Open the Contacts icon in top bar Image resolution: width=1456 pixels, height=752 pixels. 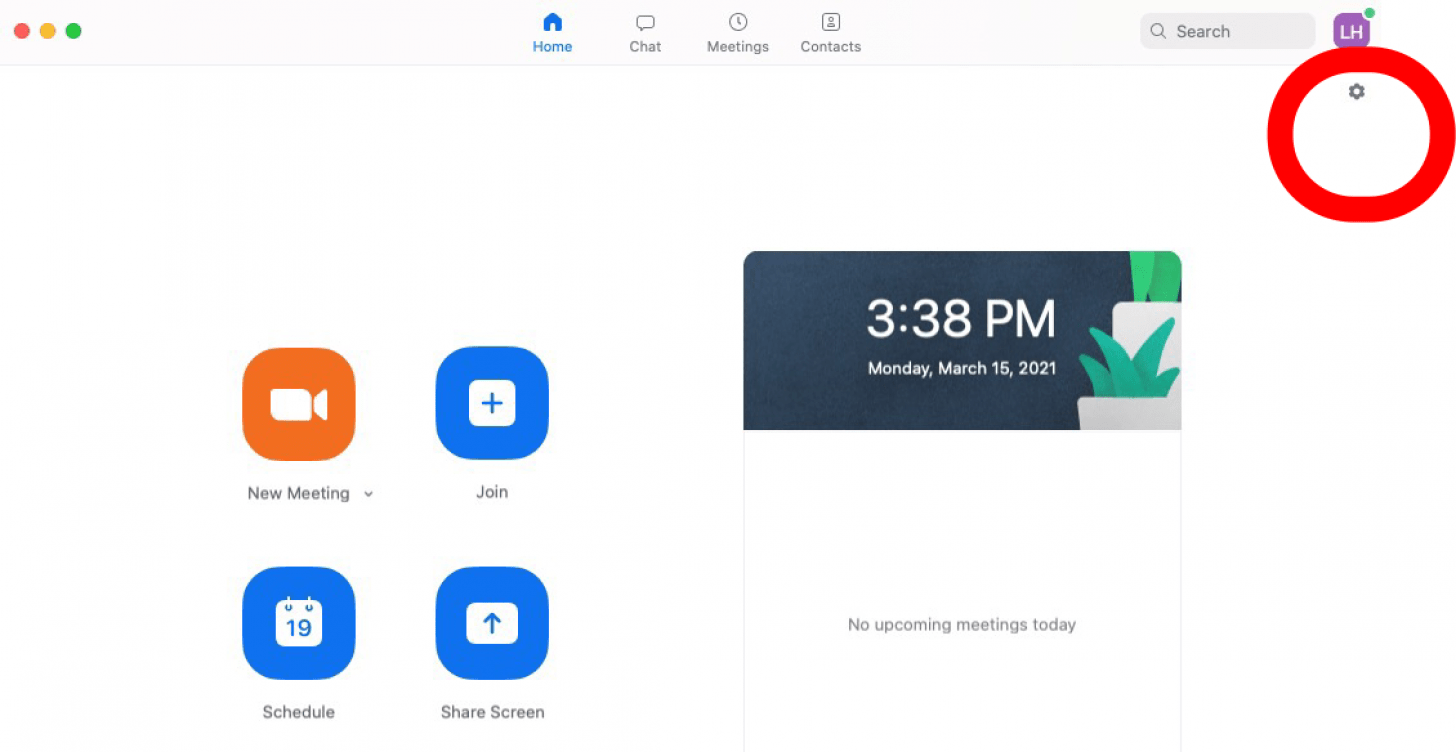830,22
